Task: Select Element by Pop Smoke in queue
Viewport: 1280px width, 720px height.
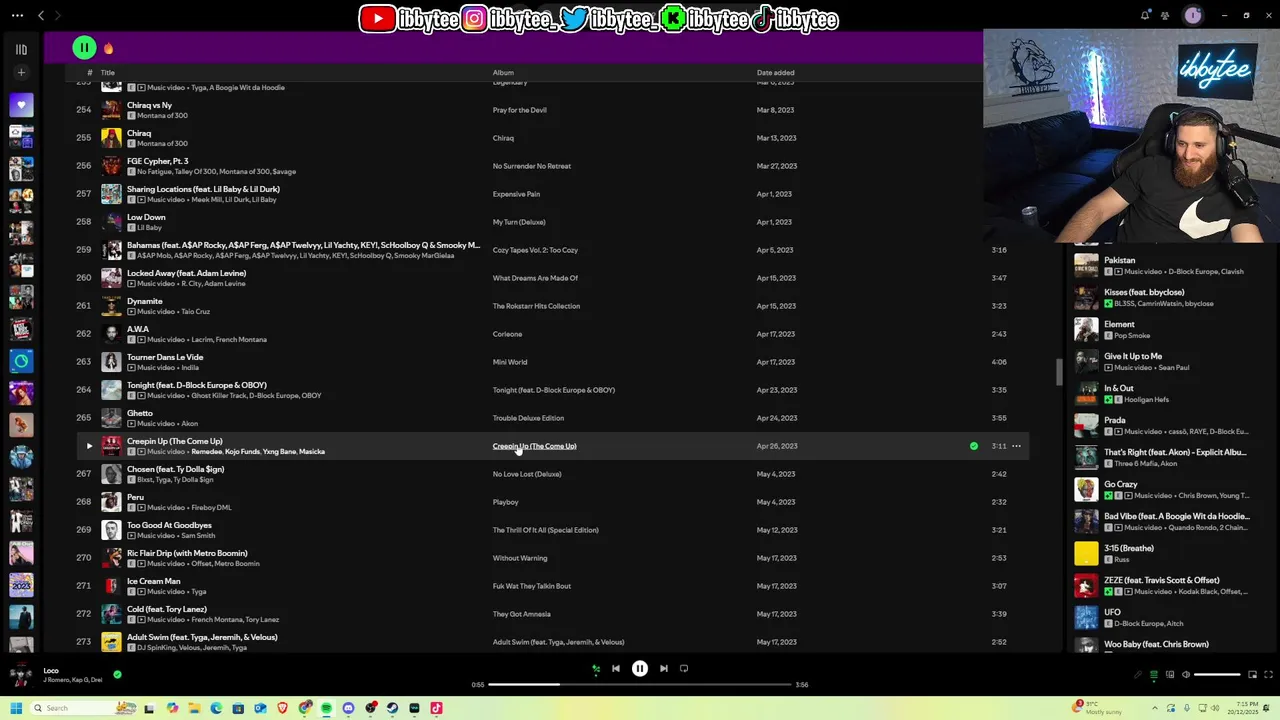Action: click(x=1119, y=324)
